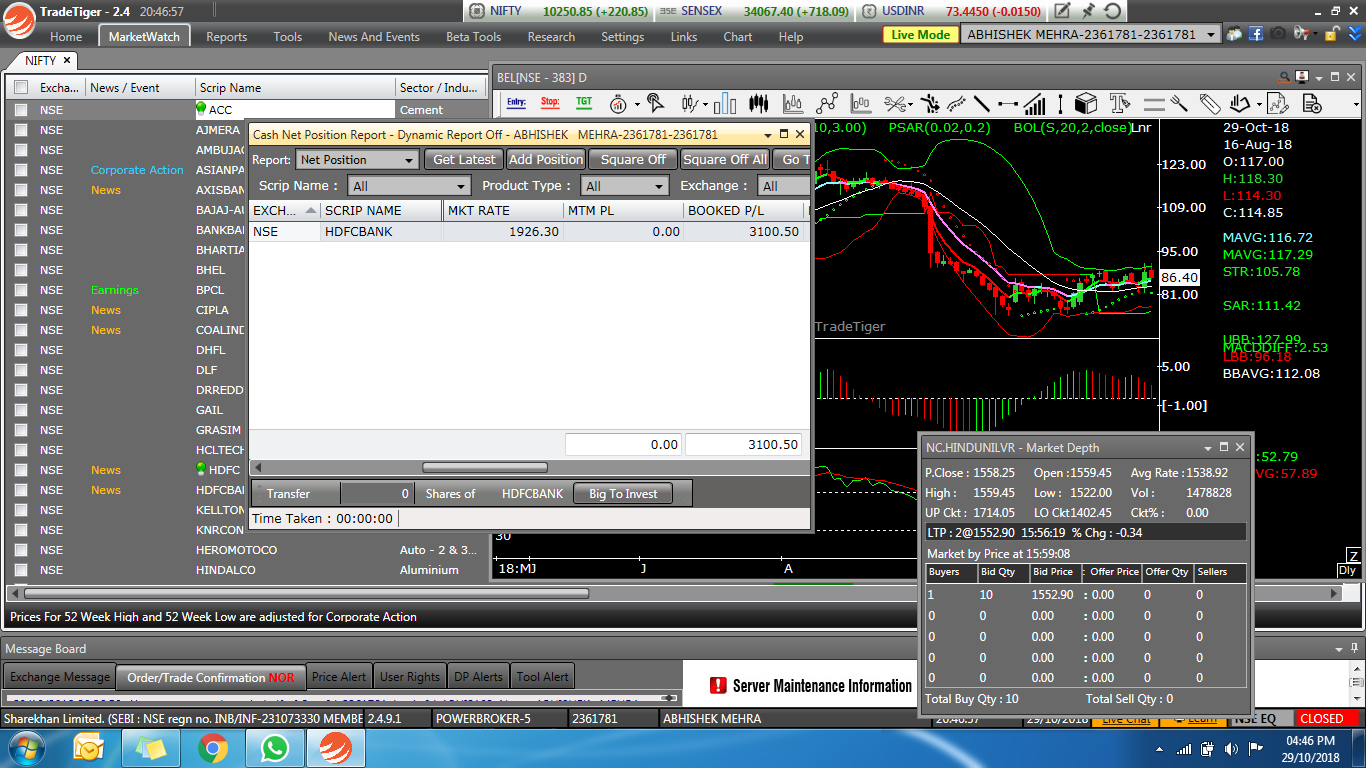Open the News And Events menu
This screenshot has height=768, width=1366.
374,36
